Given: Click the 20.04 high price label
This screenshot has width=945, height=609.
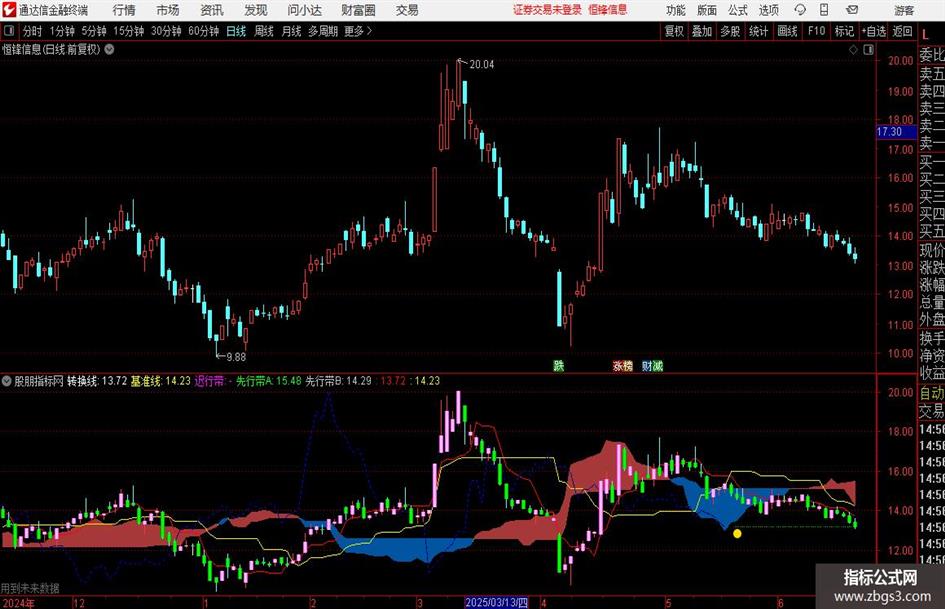Looking at the screenshot, I should (482, 65).
